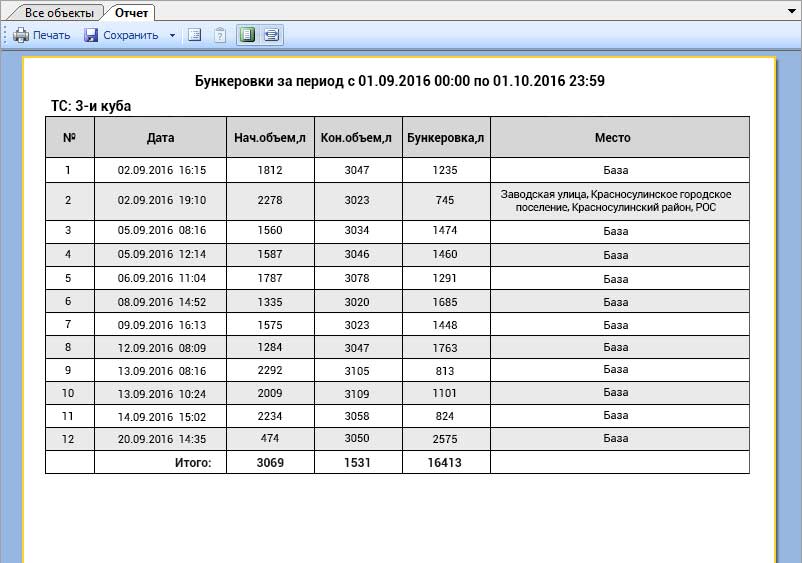Click the date cell 20.09.2016 14:35

(x=161, y=439)
